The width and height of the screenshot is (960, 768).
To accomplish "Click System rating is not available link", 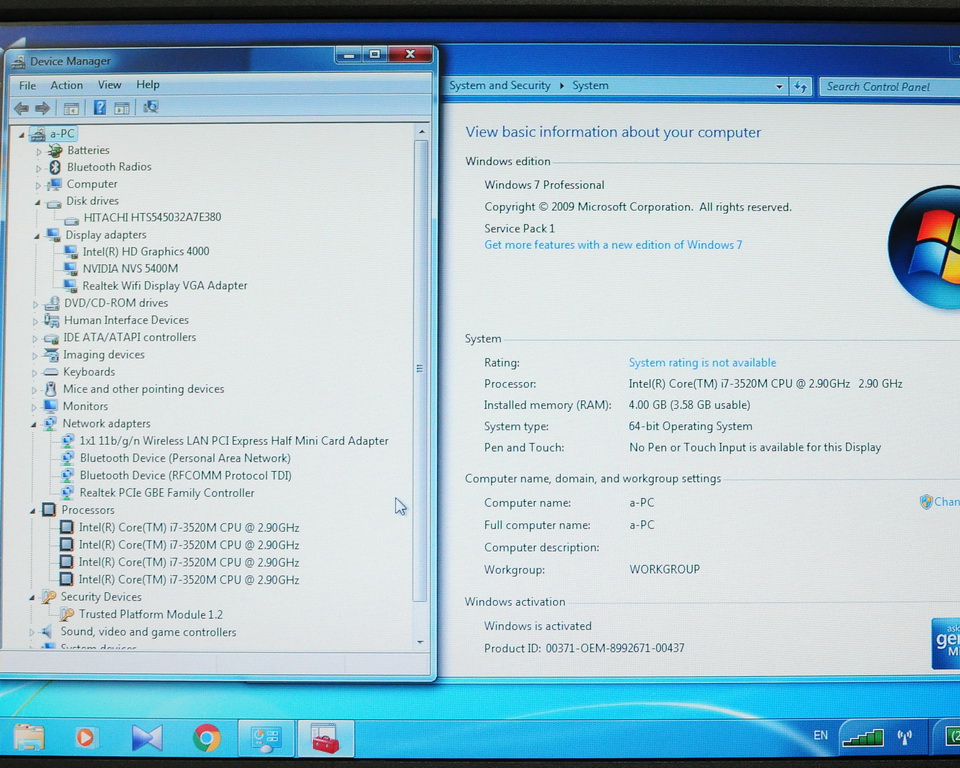I will (x=702, y=363).
